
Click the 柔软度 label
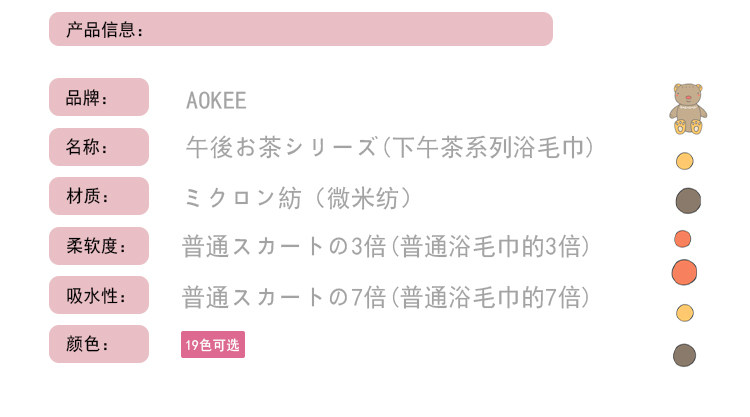point(99,246)
